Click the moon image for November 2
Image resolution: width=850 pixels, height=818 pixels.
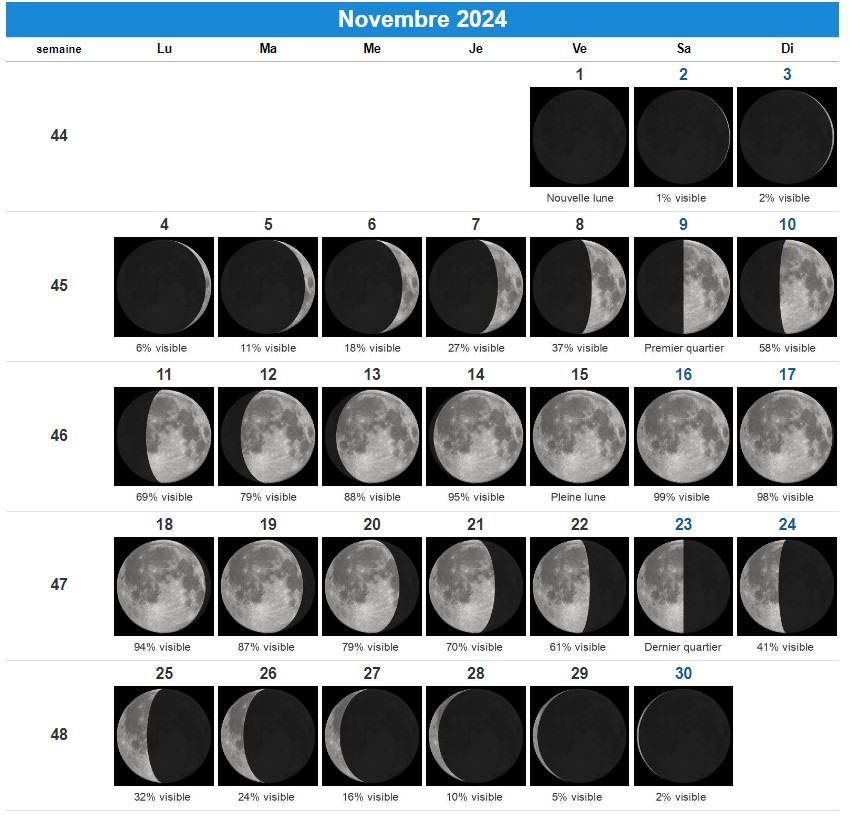pos(683,137)
